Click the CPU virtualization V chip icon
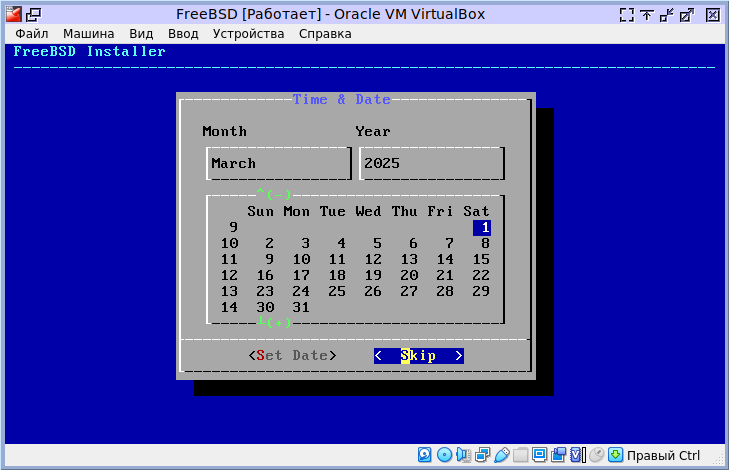Screen dimensions: 729x470 (577, 455)
